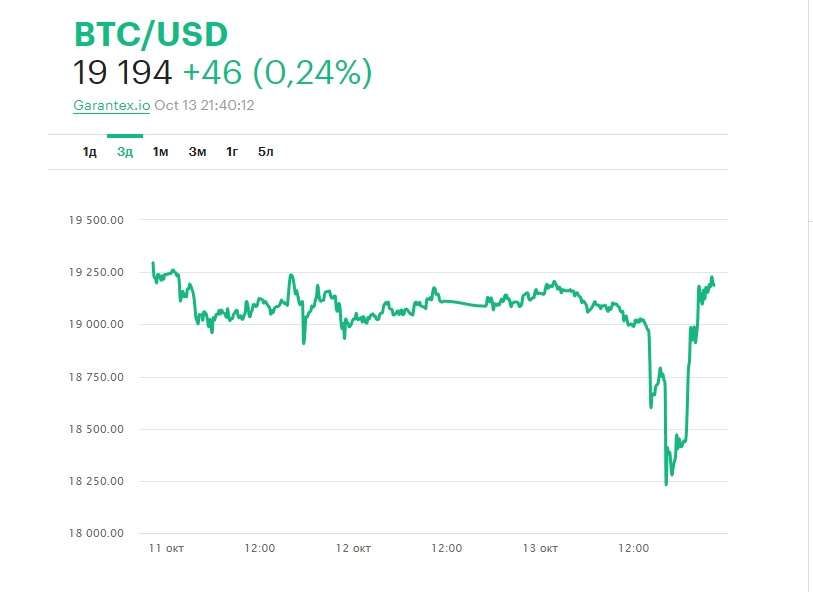Click the lowest dip on the price line

[666, 484]
